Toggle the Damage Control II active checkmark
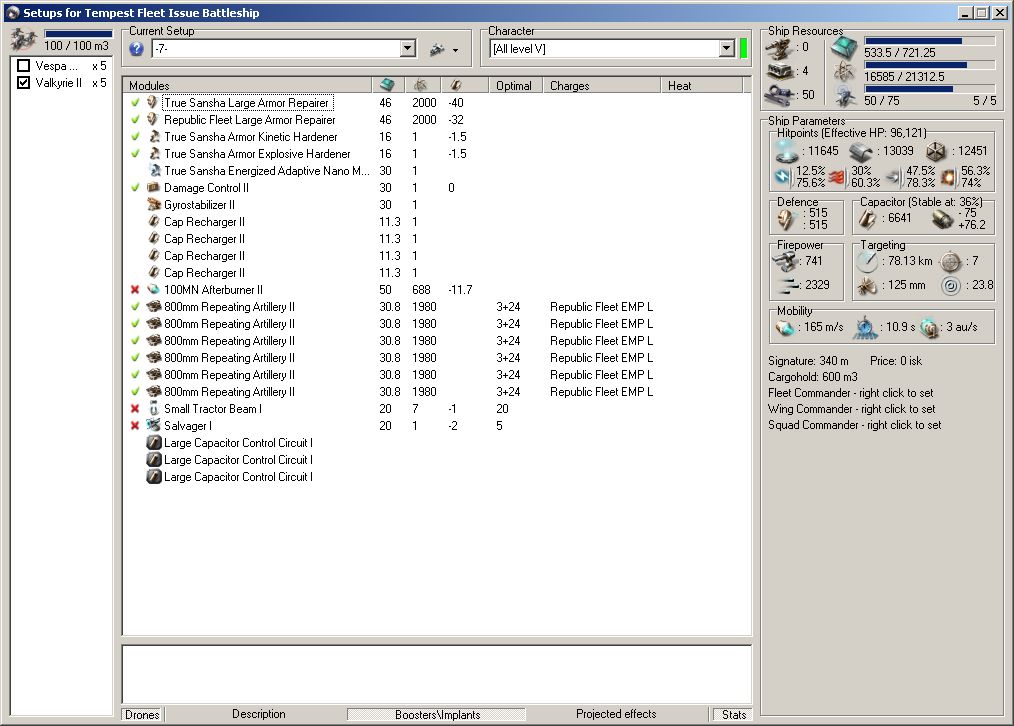The width and height of the screenshot is (1014, 726). [x=135, y=187]
